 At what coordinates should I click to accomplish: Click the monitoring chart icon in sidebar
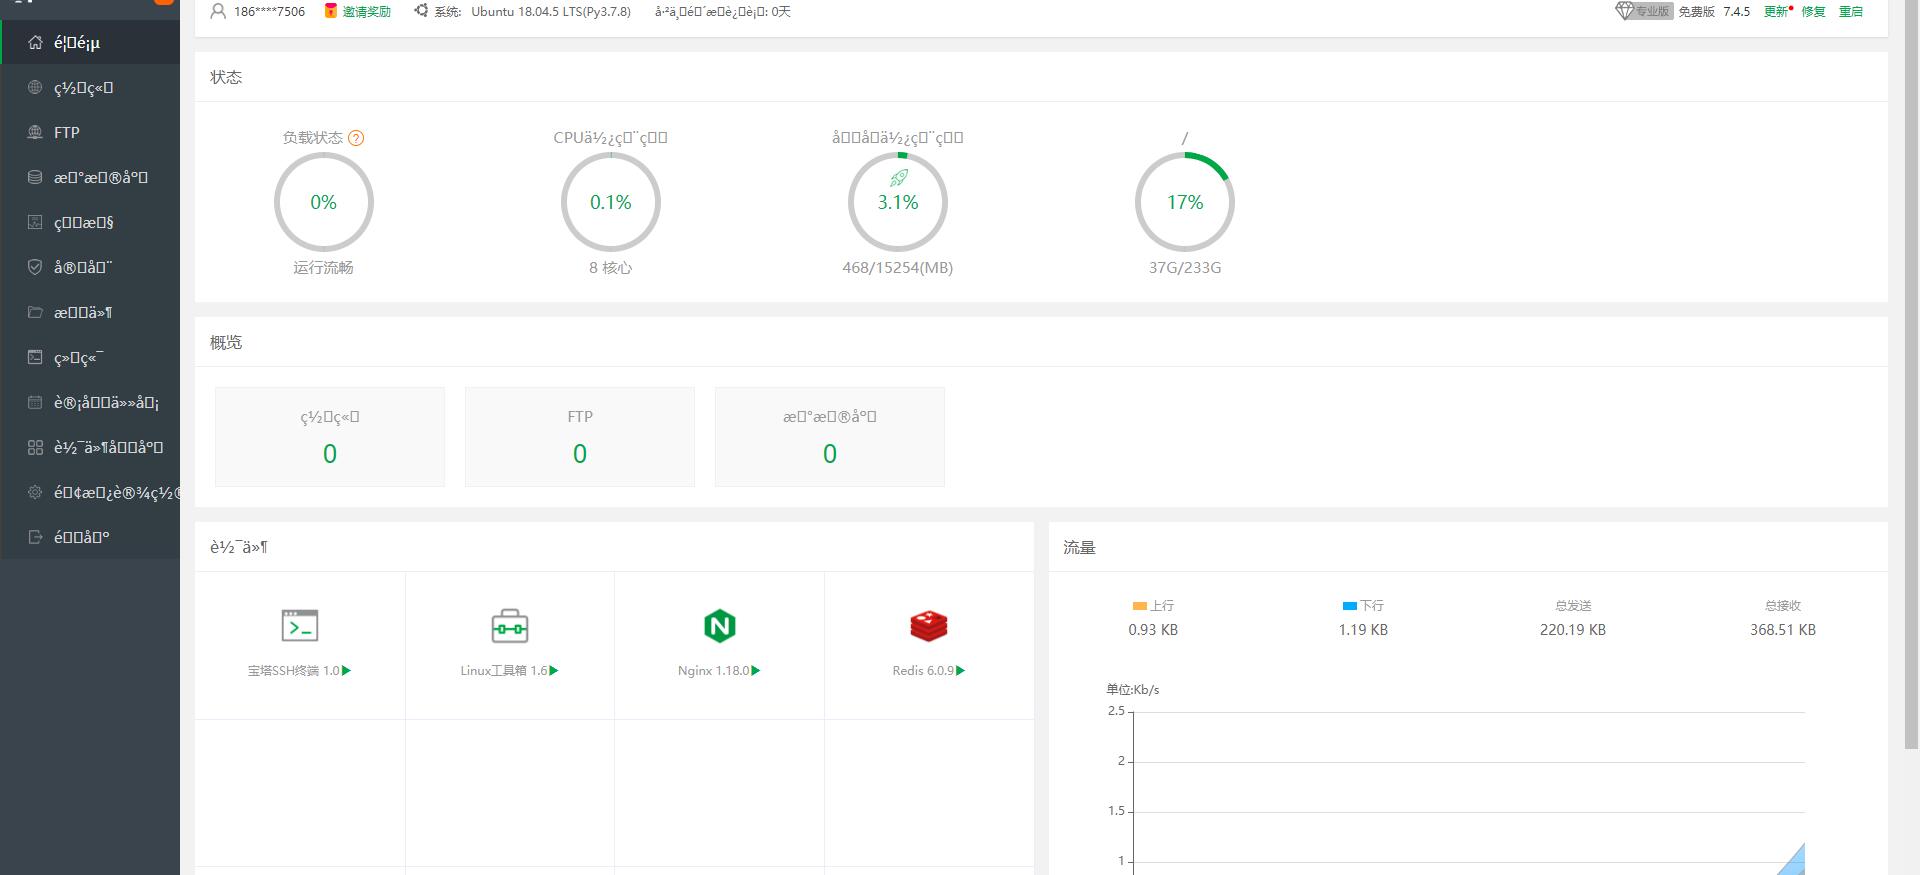click(x=35, y=222)
